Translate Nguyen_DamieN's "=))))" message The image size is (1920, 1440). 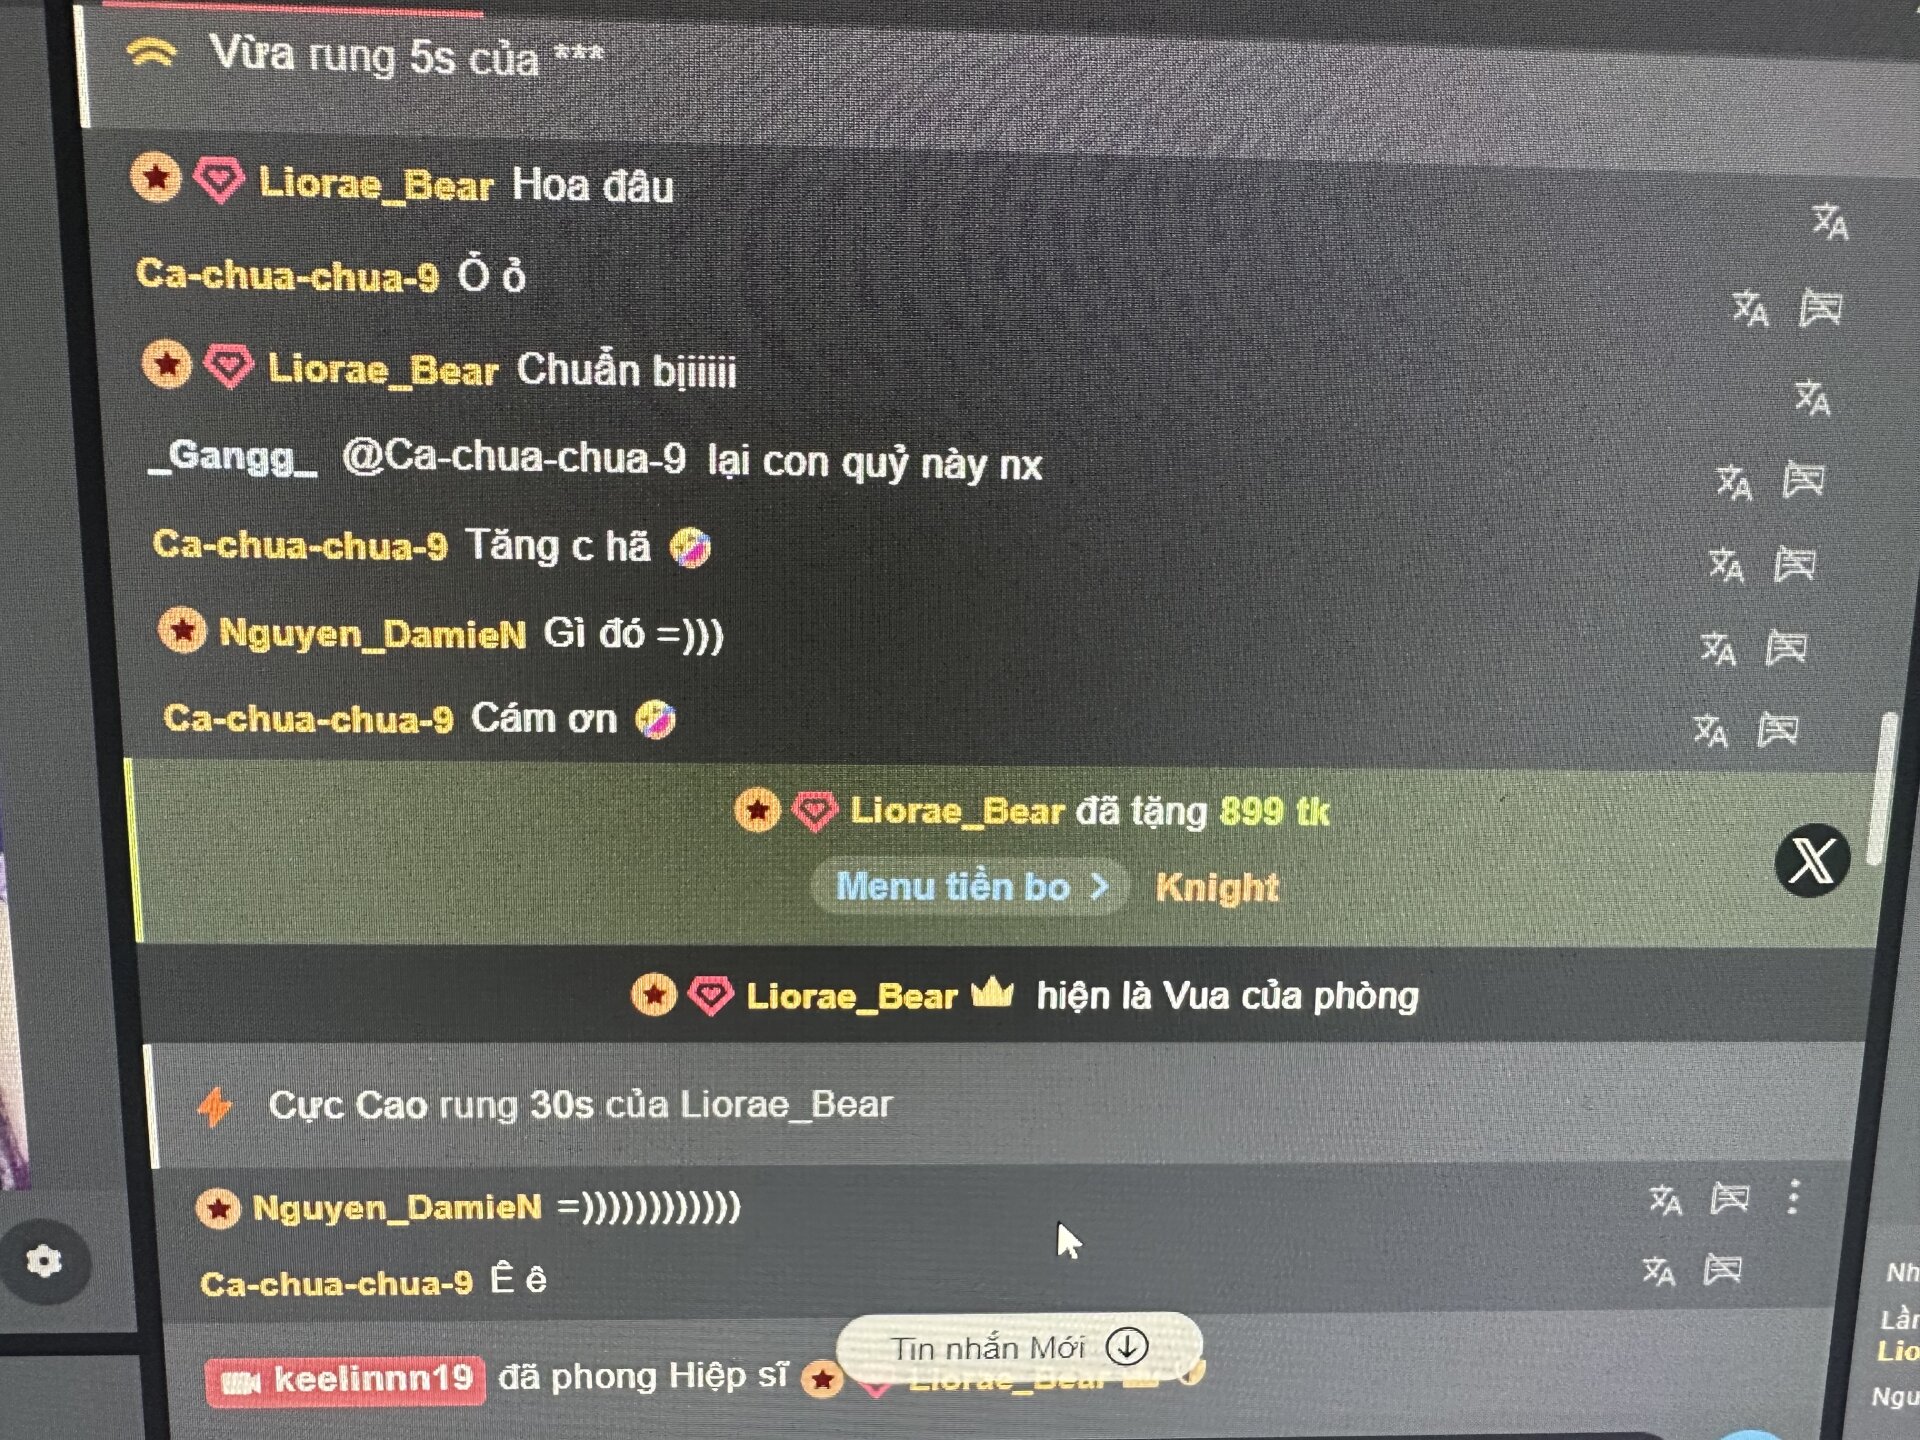(x=1666, y=1200)
